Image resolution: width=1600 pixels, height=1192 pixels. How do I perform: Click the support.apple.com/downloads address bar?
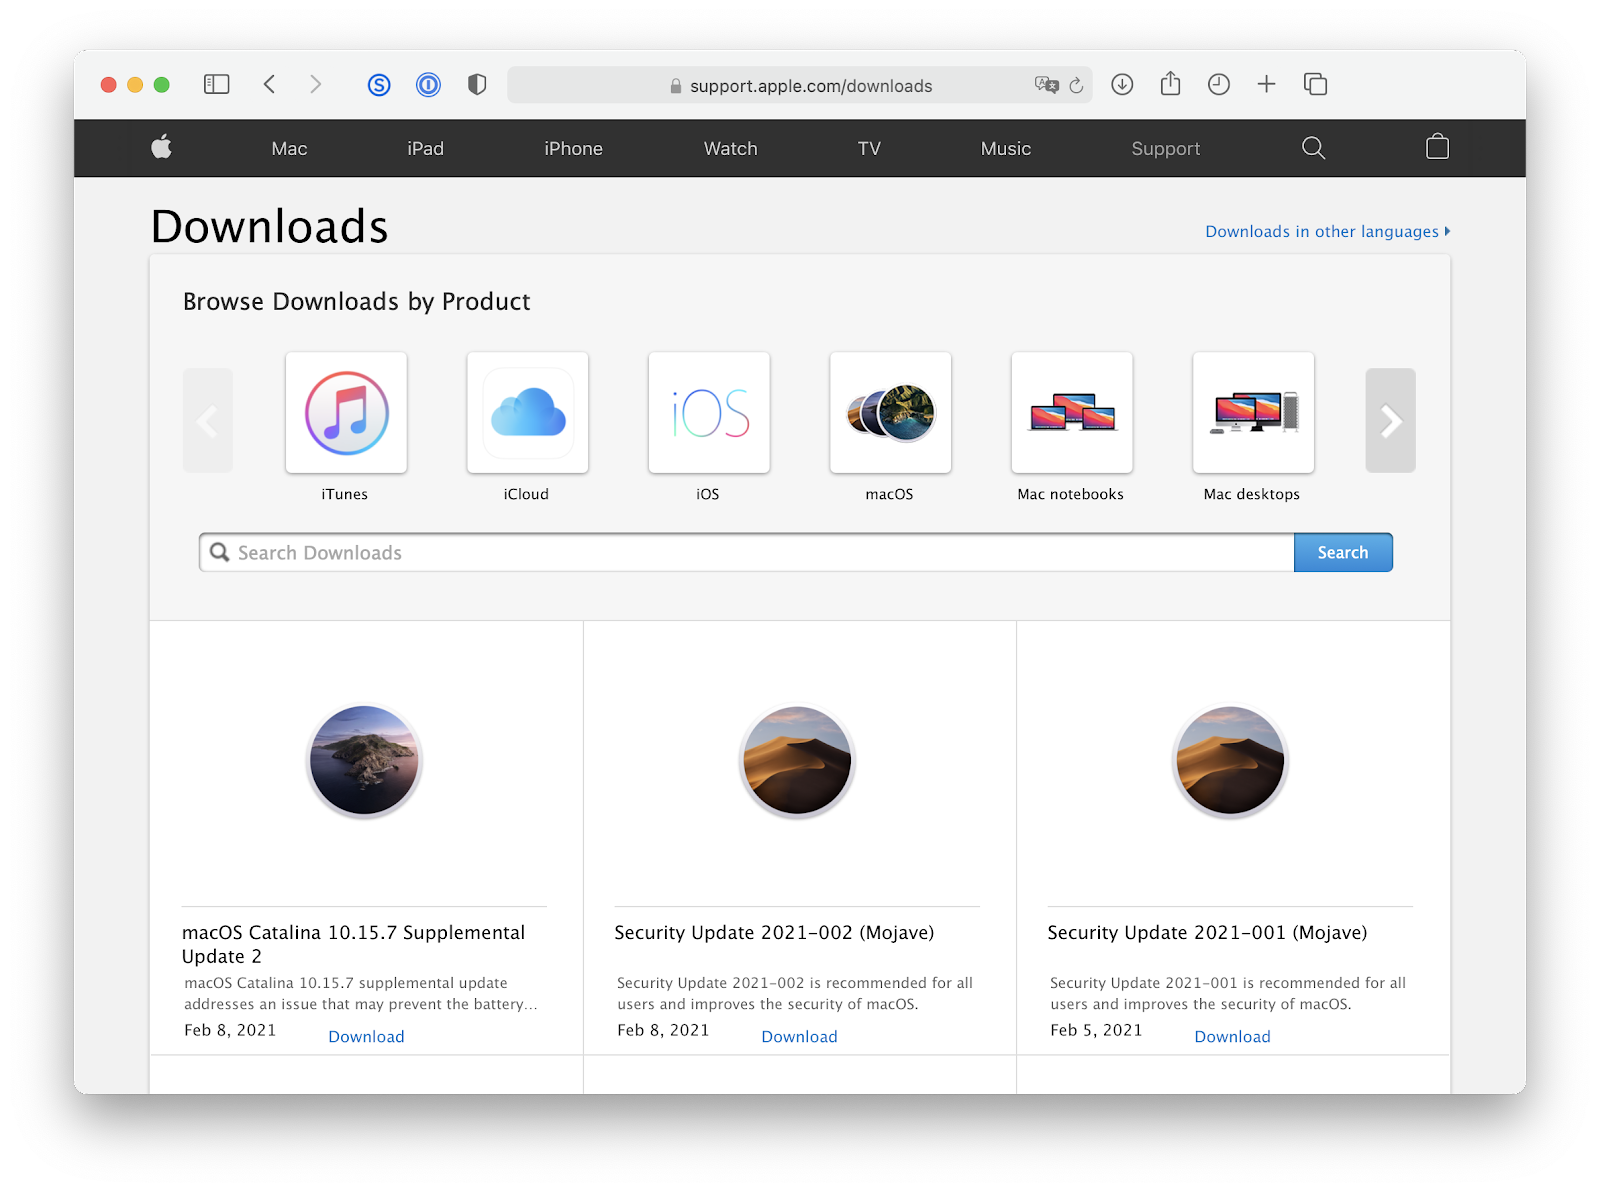point(800,85)
